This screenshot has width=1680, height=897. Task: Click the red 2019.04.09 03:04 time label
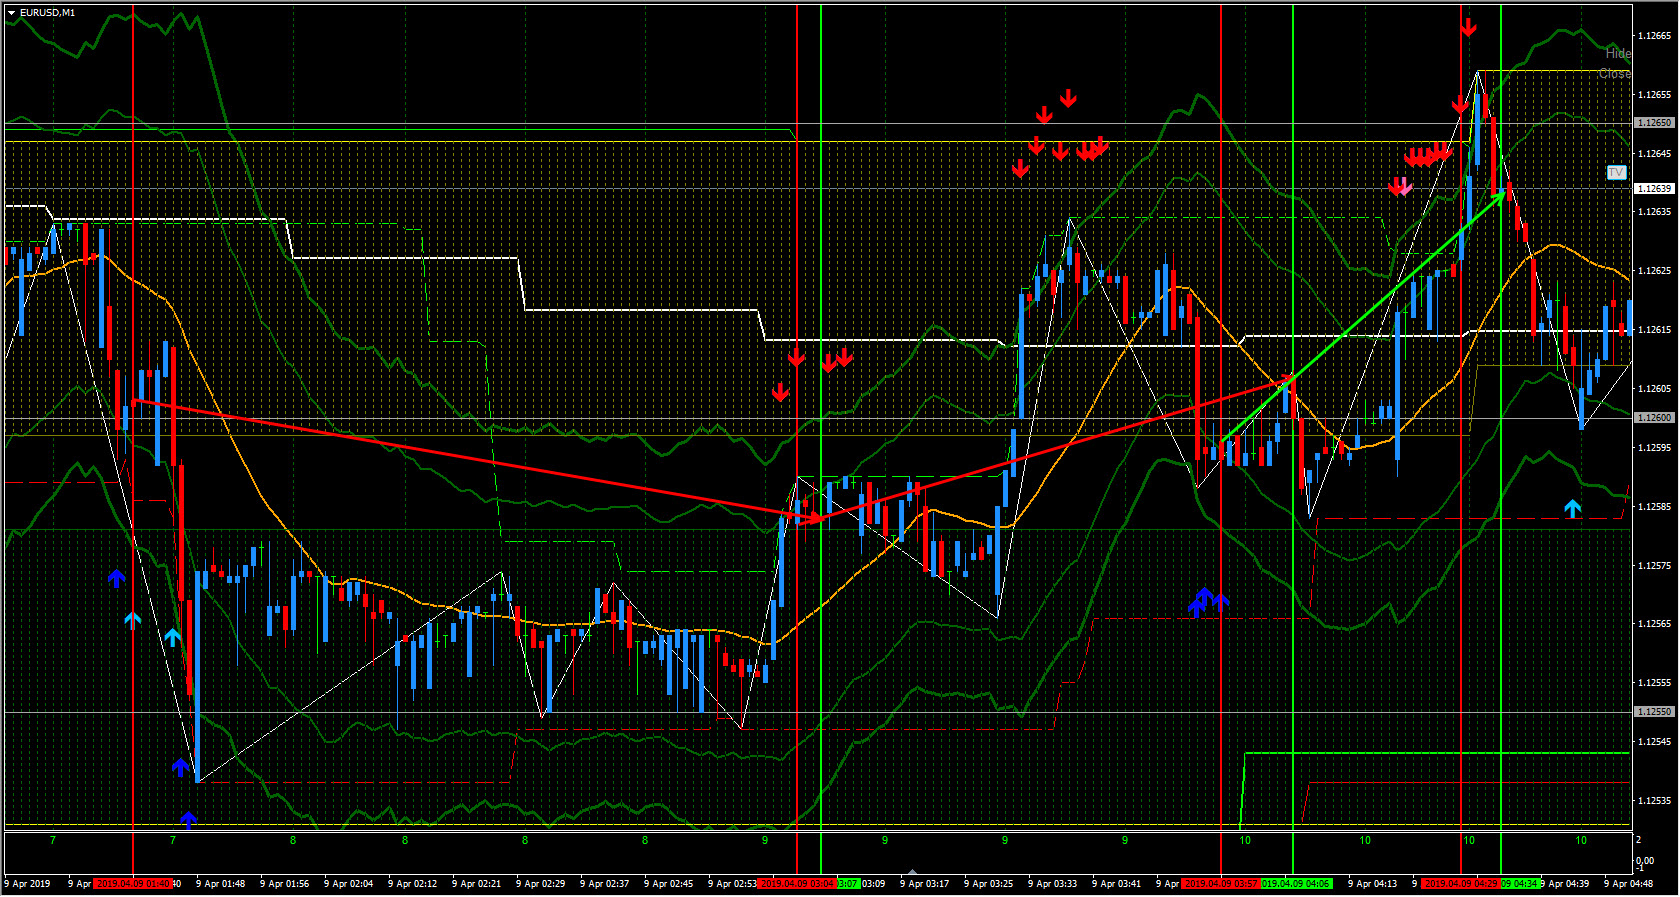[797, 884]
